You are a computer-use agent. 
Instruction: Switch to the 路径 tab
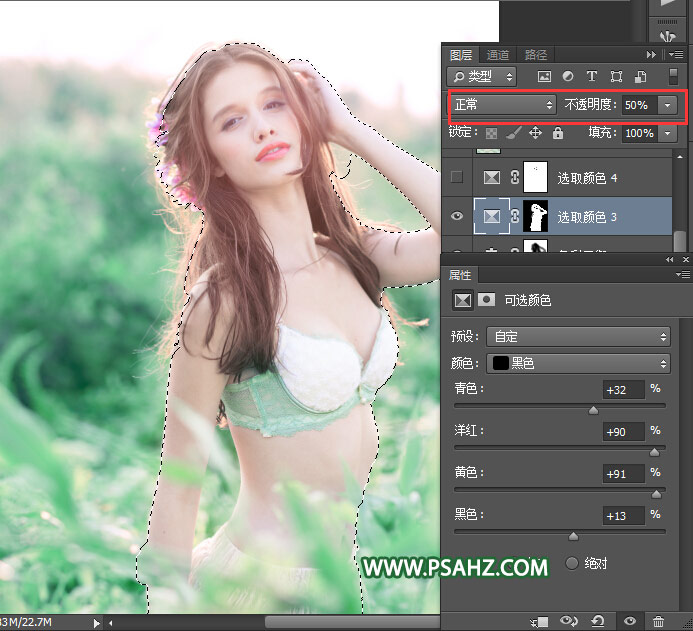point(536,55)
